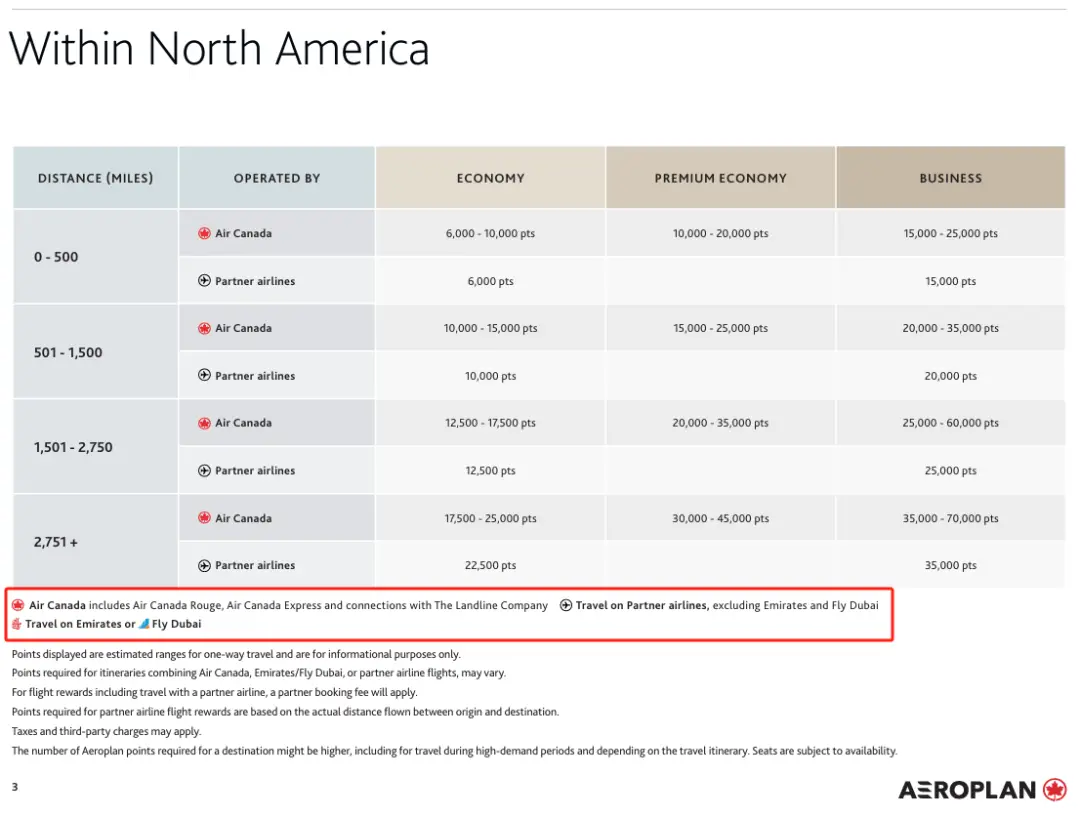The height and width of the screenshot is (817, 1080).
Task: Click Partner airlines icon in 501 - 1,500 row
Action: [x=204, y=376]
